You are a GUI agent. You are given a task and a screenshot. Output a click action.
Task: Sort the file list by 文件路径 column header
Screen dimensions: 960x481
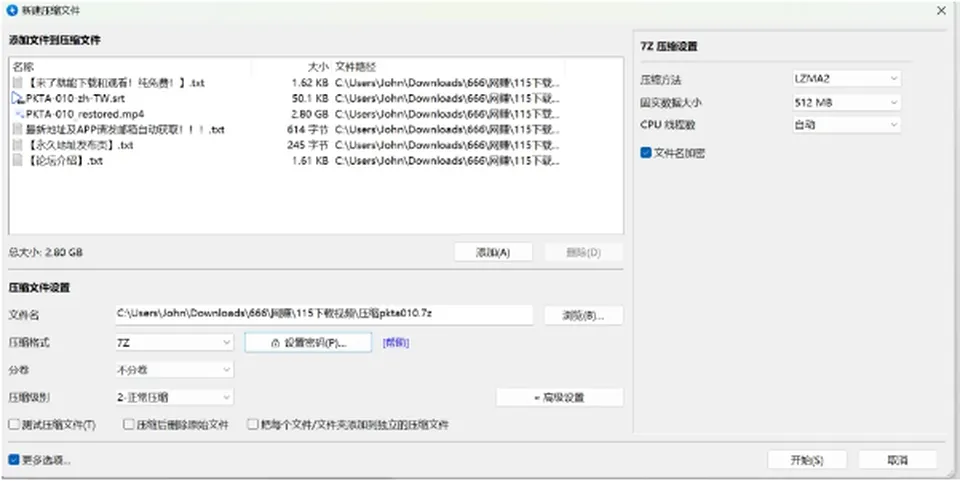[448, 67]
